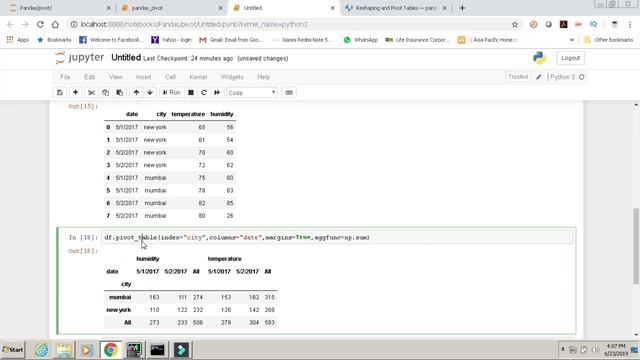Restart the kernel with the circular arrow
640x360 pixels.
pyautogui.click(x=204, y=93)
